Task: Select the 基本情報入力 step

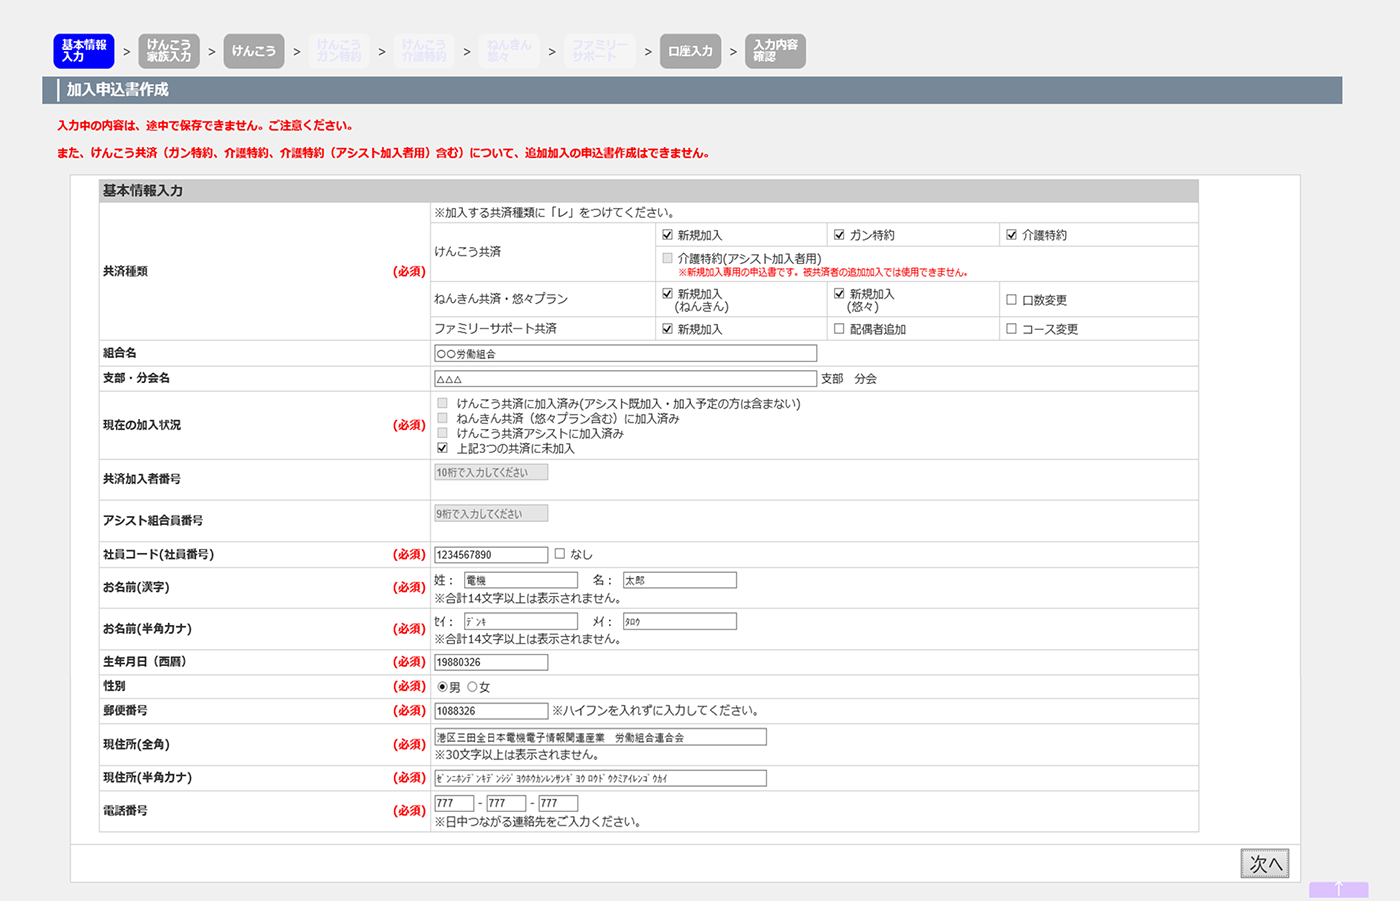Action: pyautogui.click(x=84, y=51)
